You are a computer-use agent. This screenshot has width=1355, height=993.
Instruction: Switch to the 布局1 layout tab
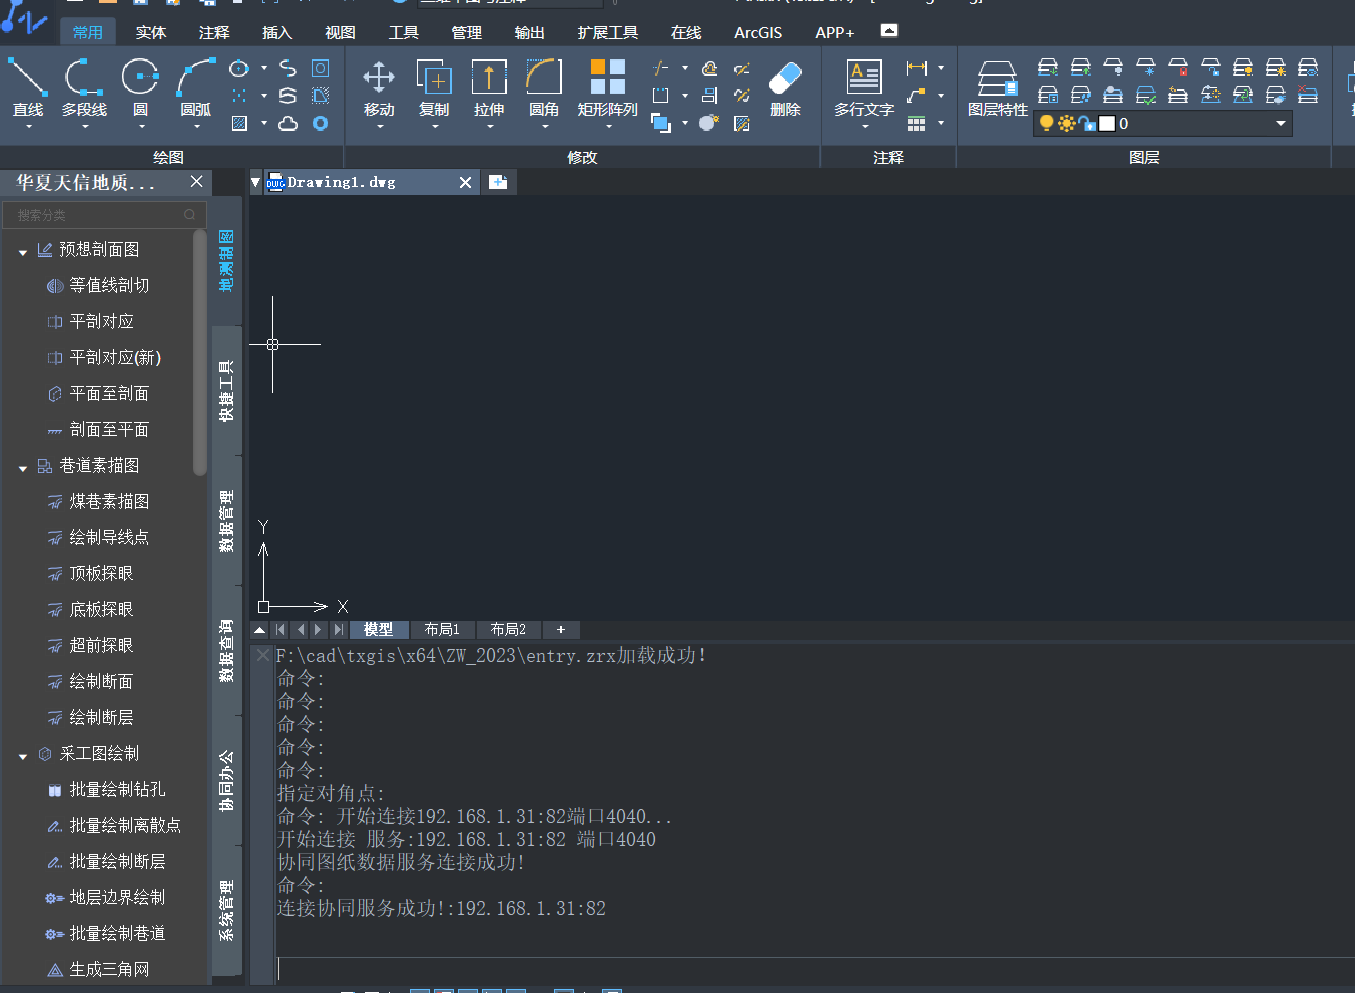[x=442, y=629]
